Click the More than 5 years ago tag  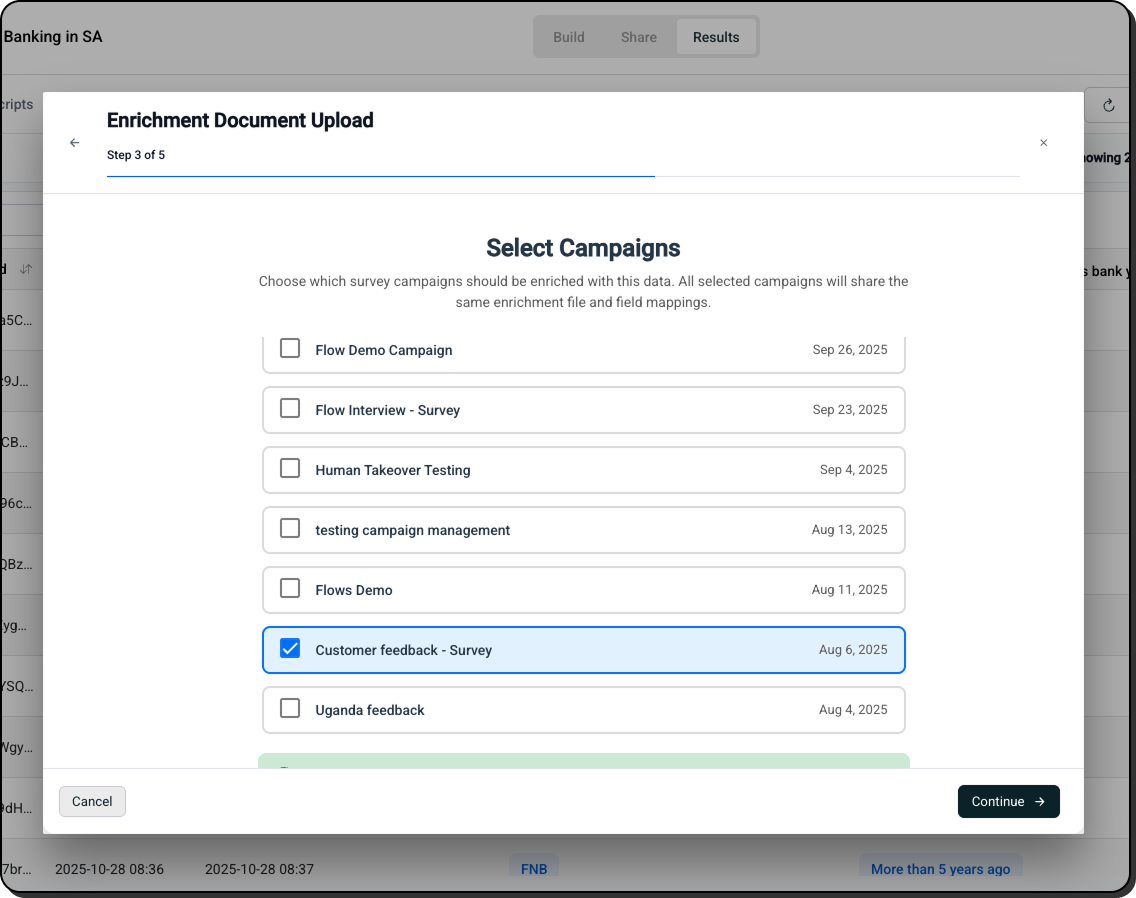pos(940,869)
